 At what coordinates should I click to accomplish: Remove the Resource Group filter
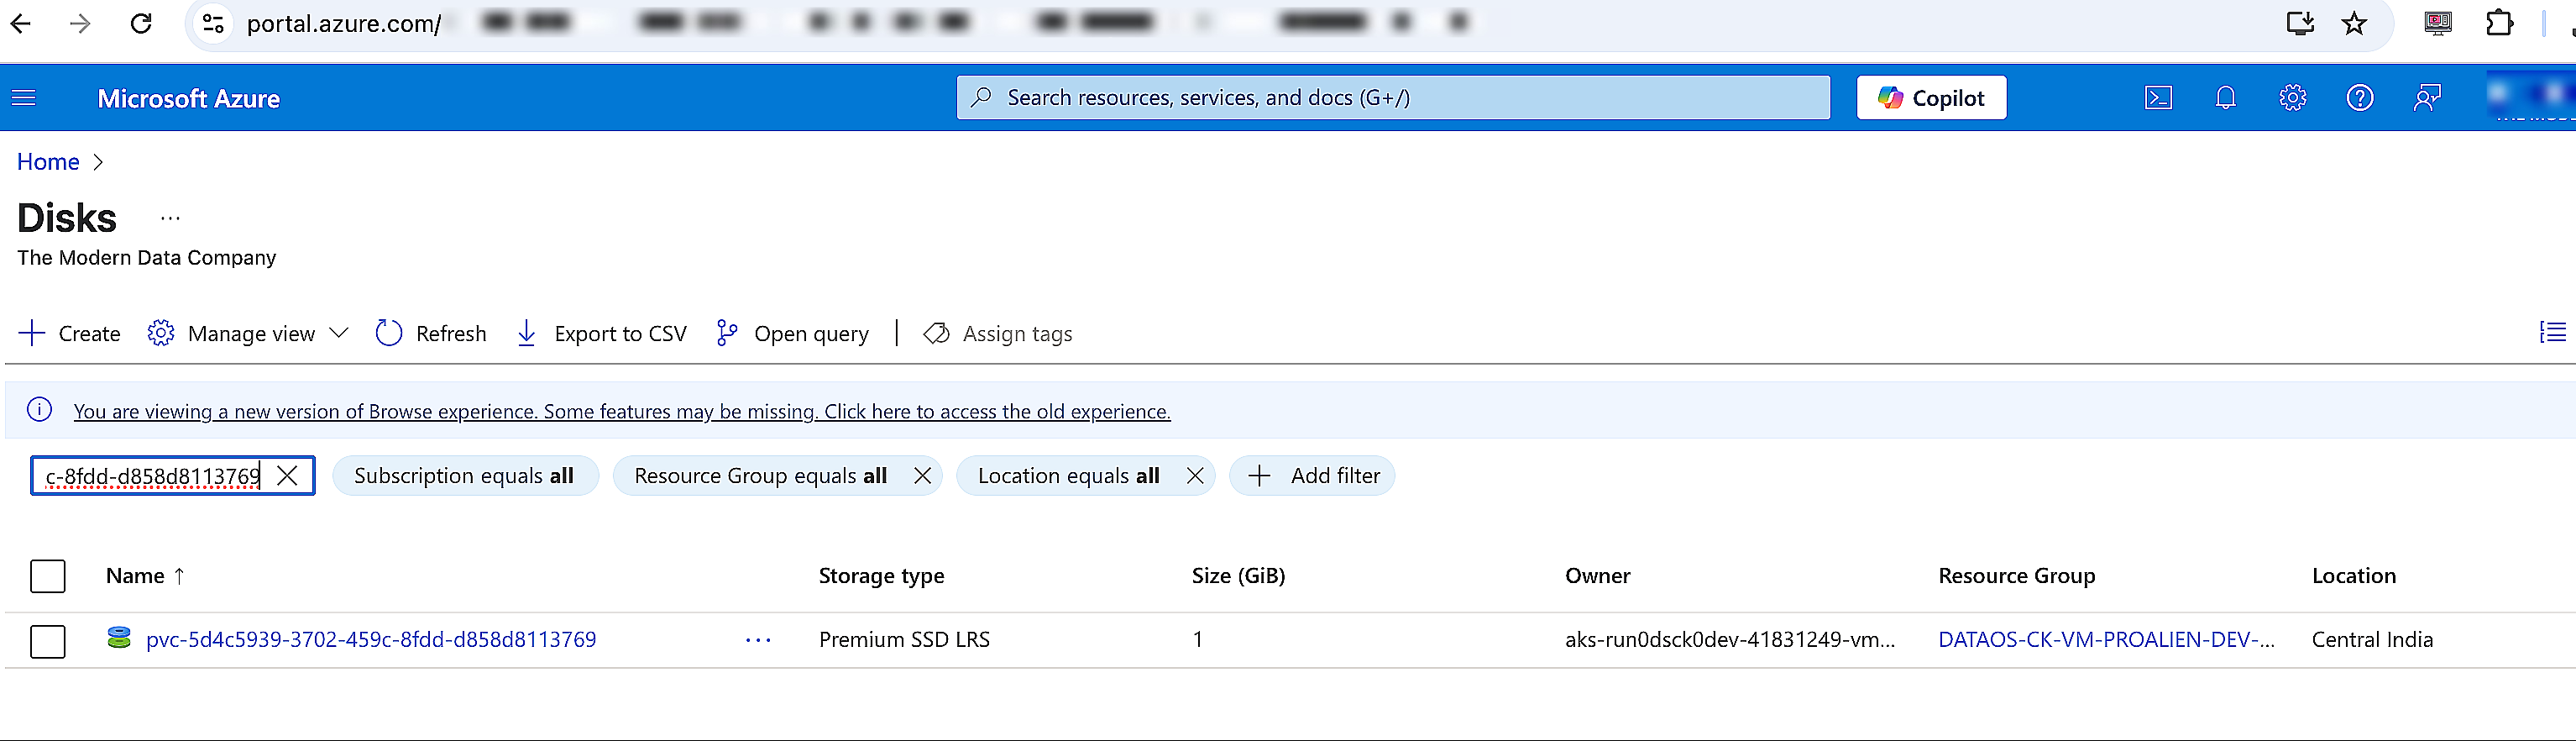pos(922,476)
